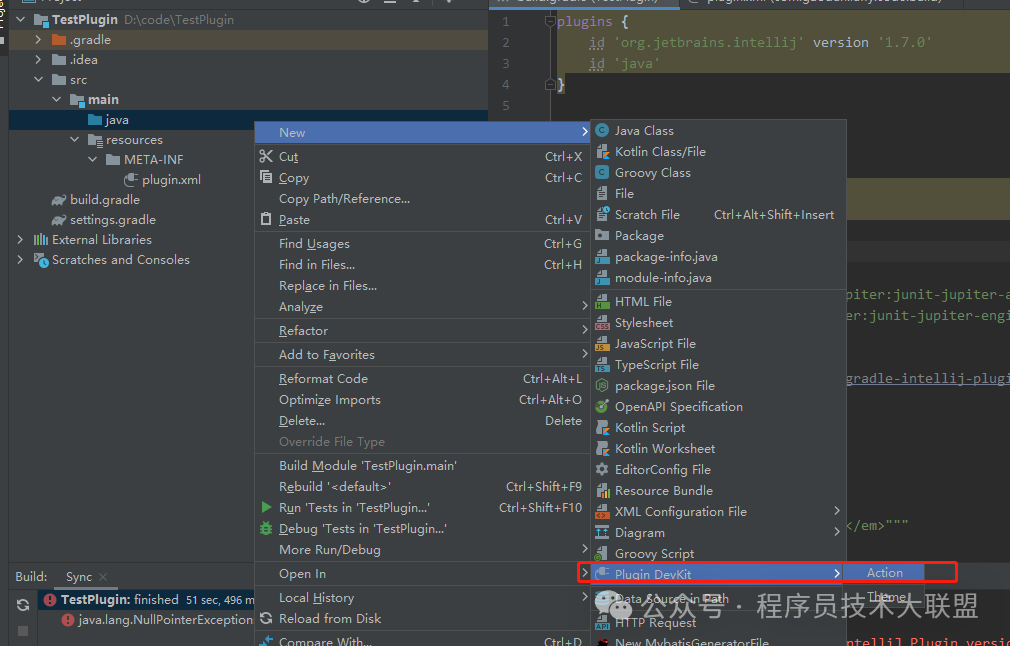This screenshot has height=646, width=1010.
Task: Select TestPlugin finished build result row
Action: click(148, 600)
